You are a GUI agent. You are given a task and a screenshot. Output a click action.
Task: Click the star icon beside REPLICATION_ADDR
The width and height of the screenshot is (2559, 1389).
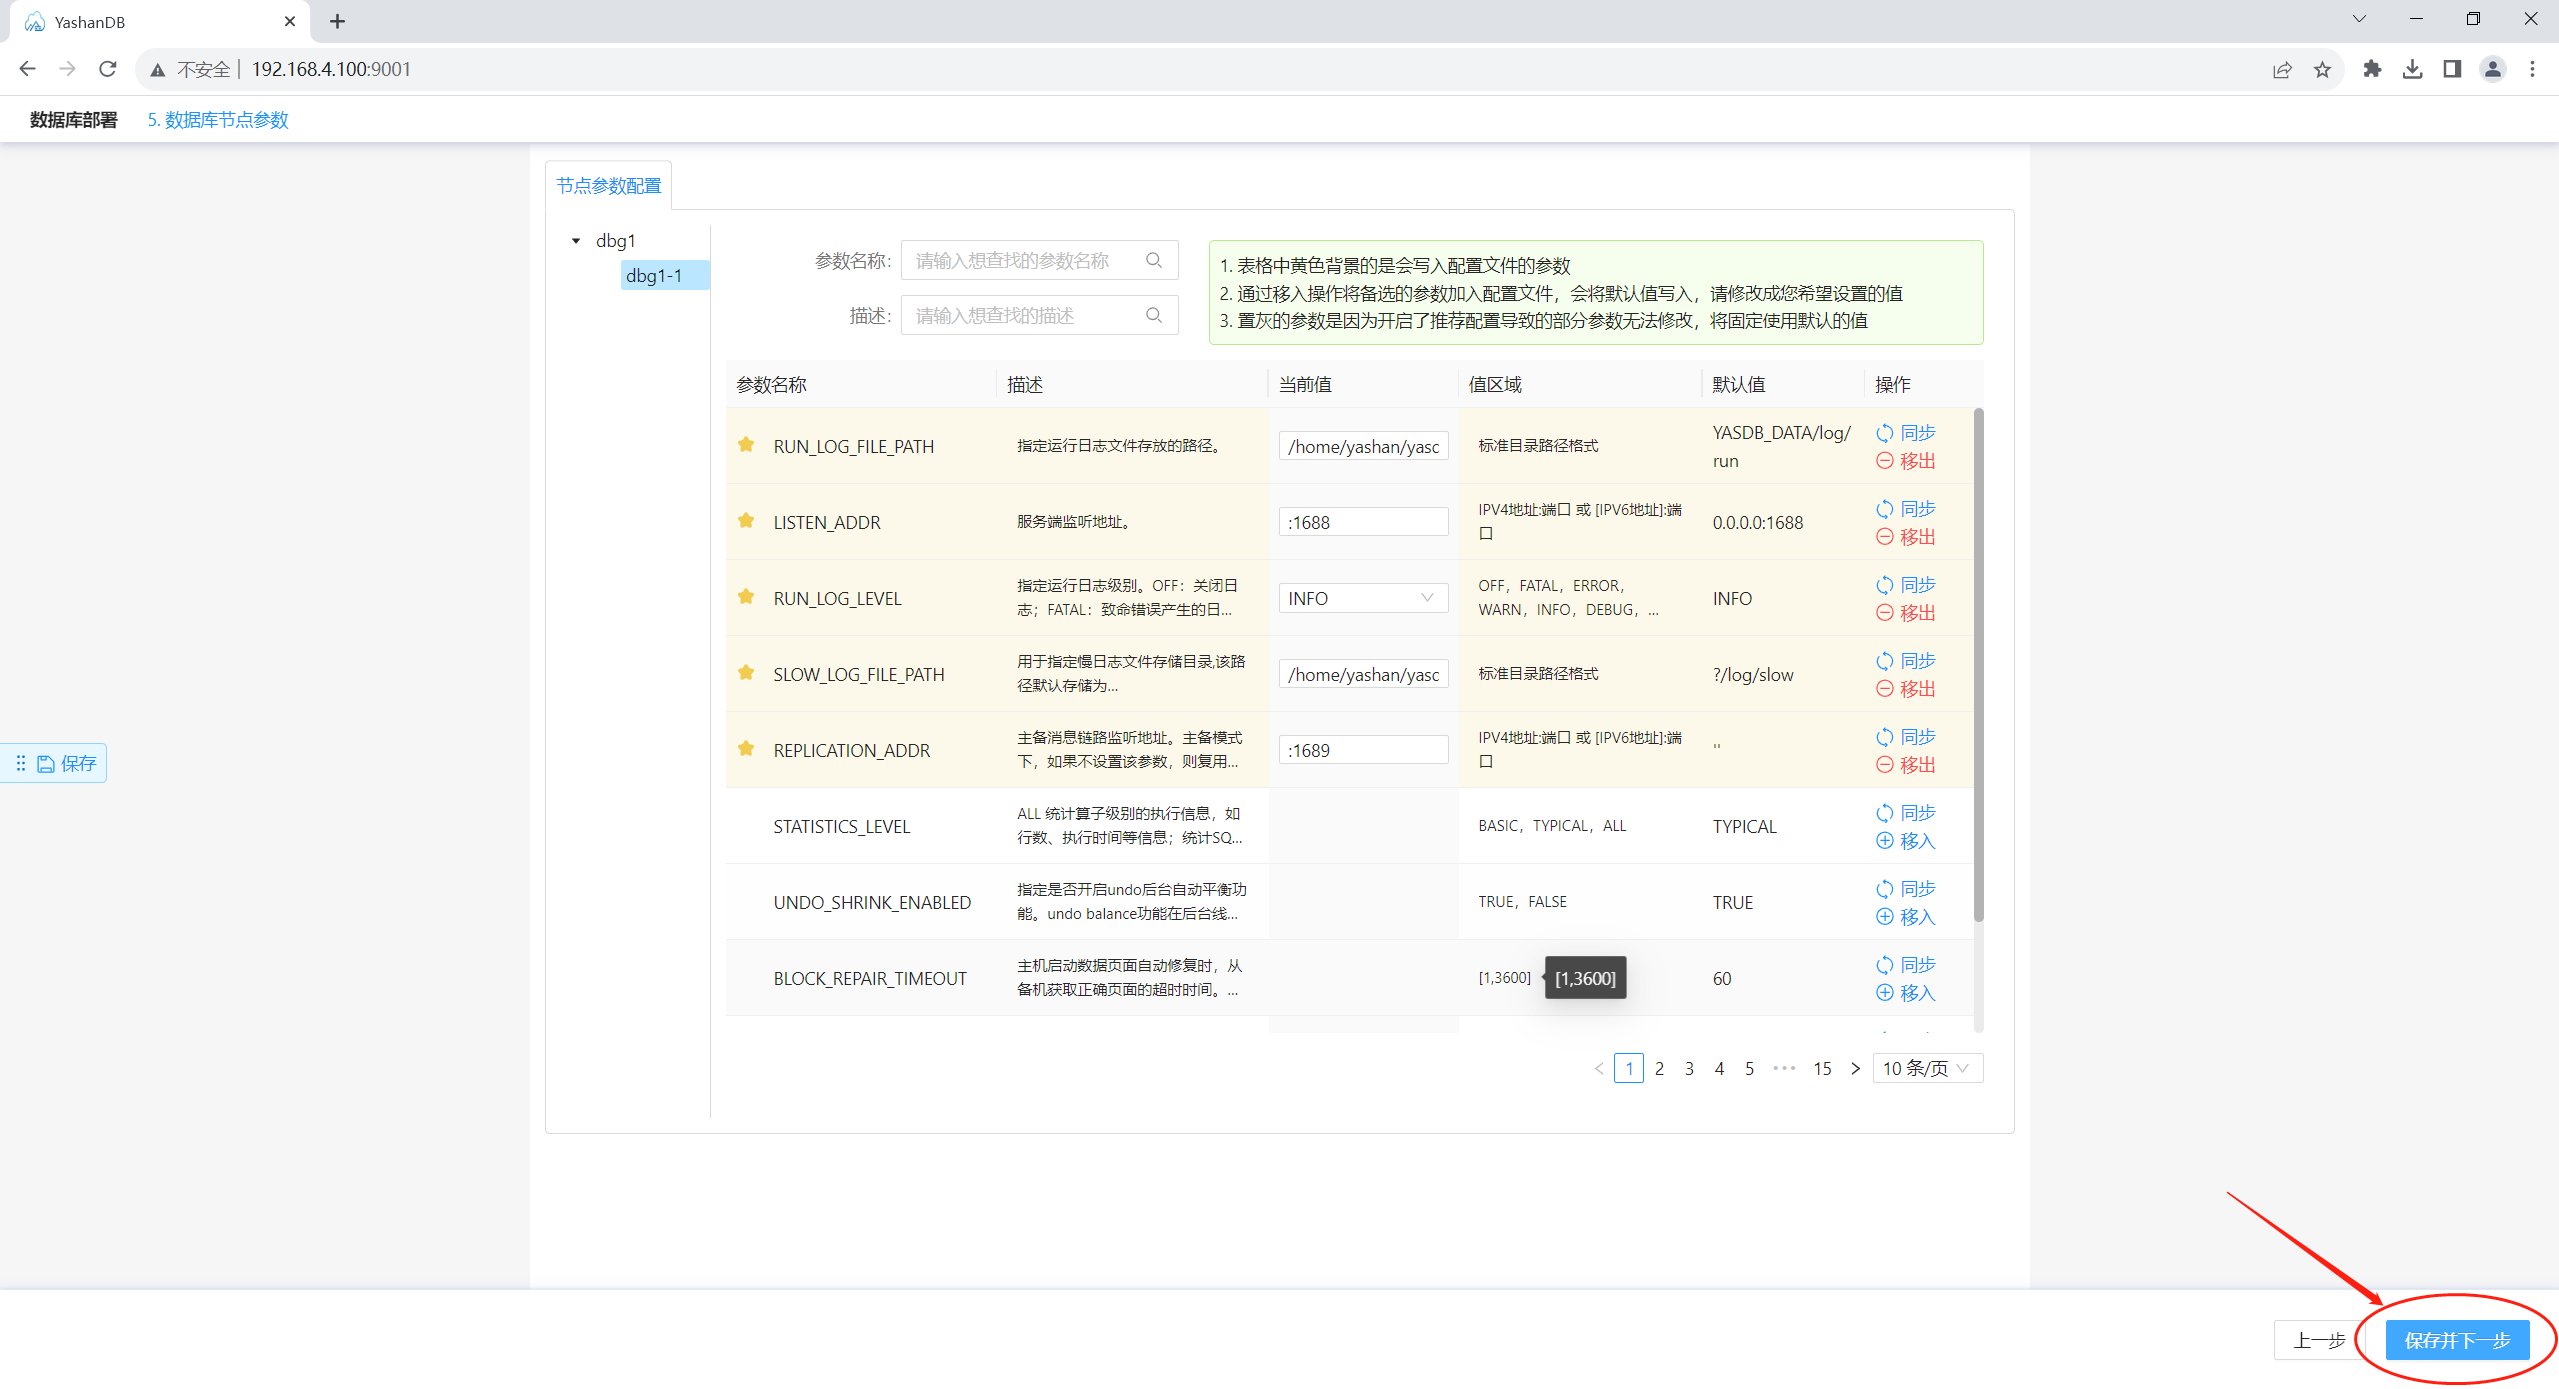(x=746, y=749)
